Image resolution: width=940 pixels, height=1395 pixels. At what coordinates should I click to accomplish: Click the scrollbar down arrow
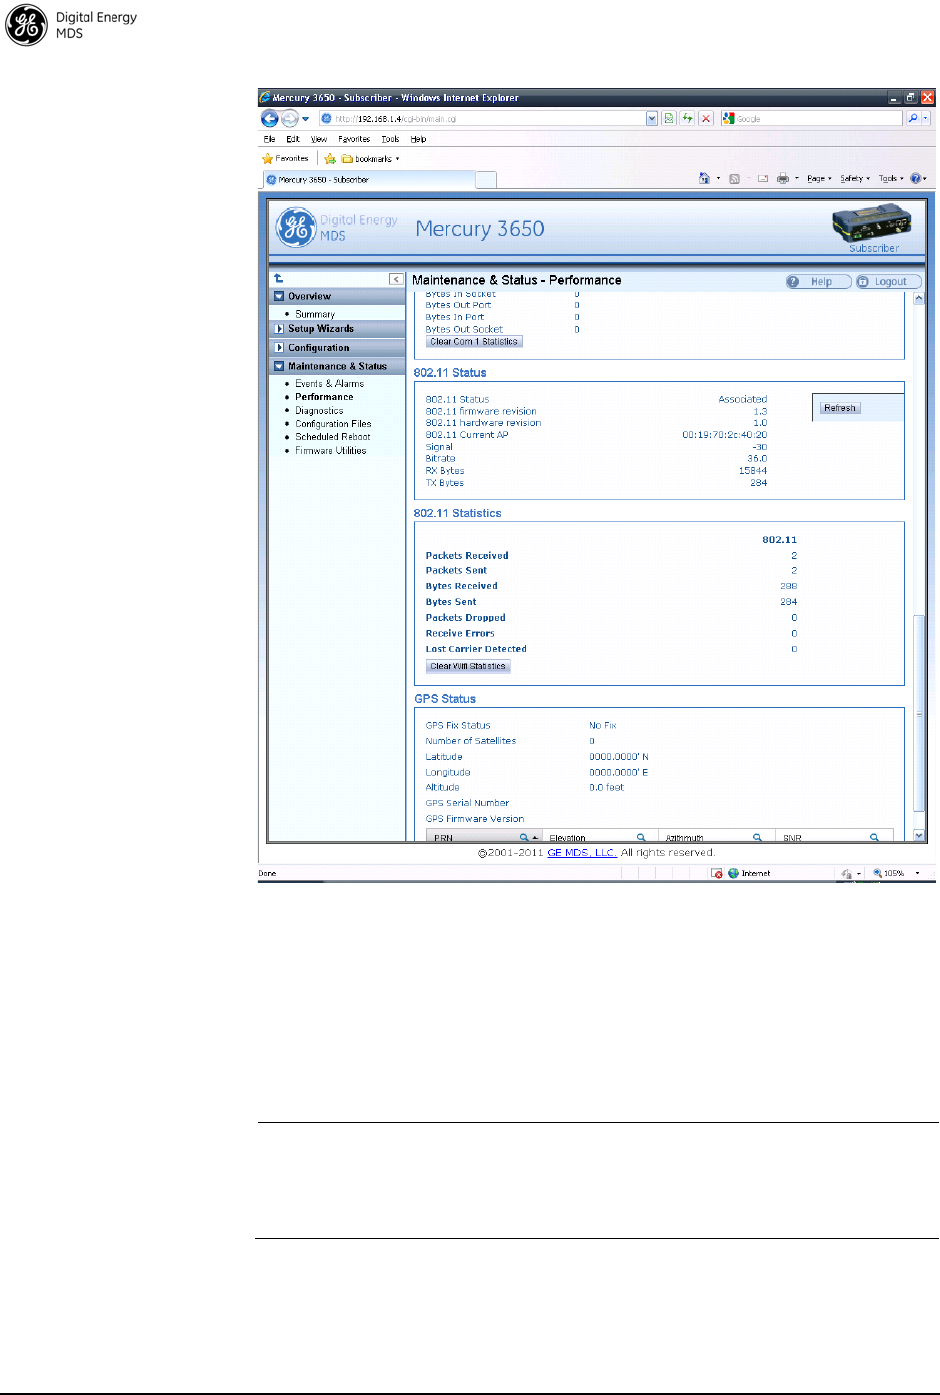pyautogui.click(x=919, y=835)
